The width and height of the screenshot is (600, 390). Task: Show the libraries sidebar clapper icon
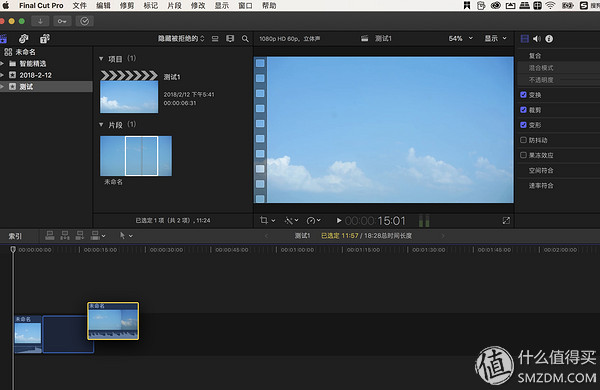pos(3,39)
